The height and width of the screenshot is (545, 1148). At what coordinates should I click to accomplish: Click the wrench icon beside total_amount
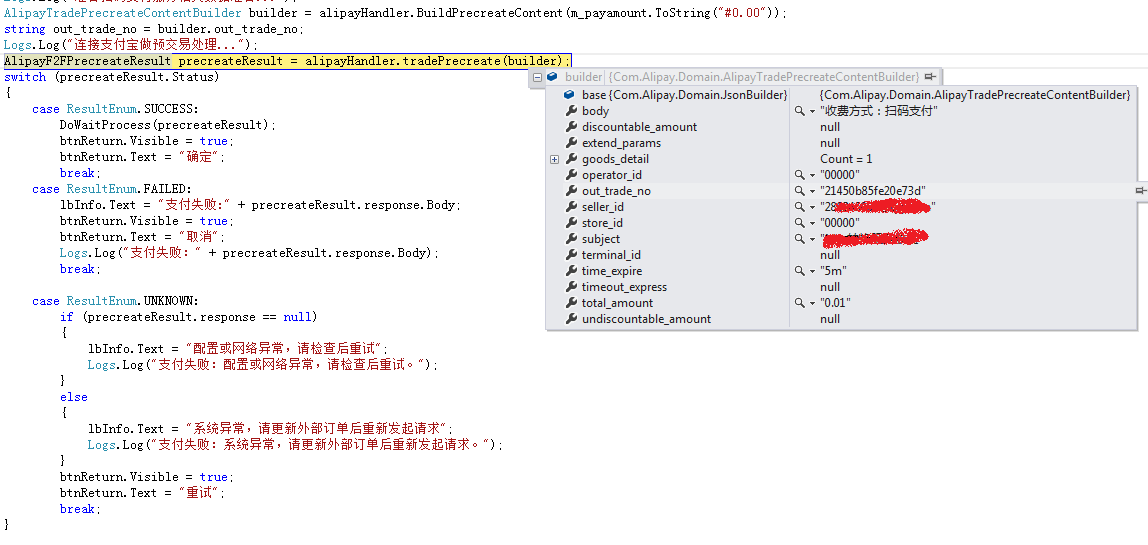(x=571, y=303)
